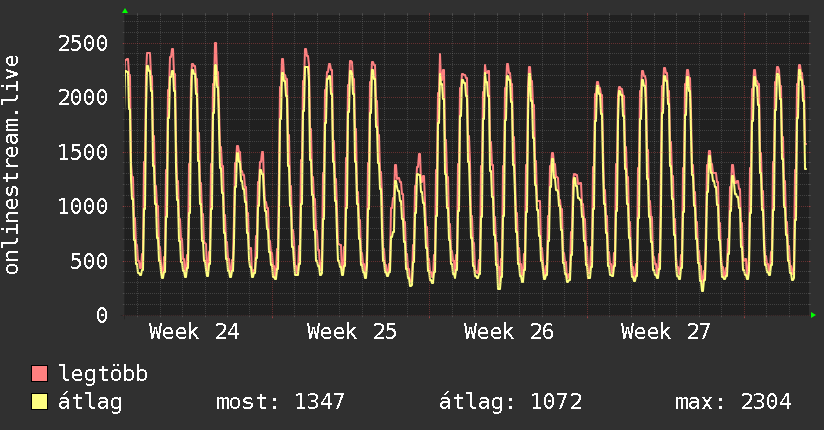The width and height of the screenshot is (824, 430).
Task: Click the 0 y-axis origin label
Action: (102, 315)
